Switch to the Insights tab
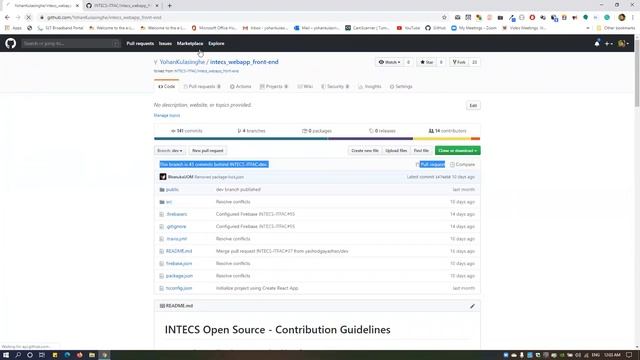 370,87
